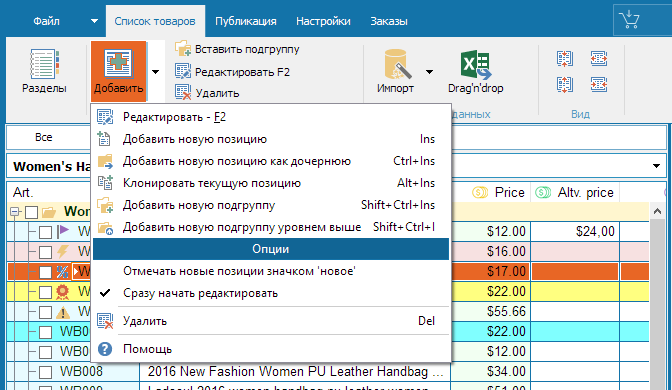Image resolution: width=672 pixels, height=390 pixels.
Task: Choose Редактировать - F2 from the menu
Action: tap(271, 117)
